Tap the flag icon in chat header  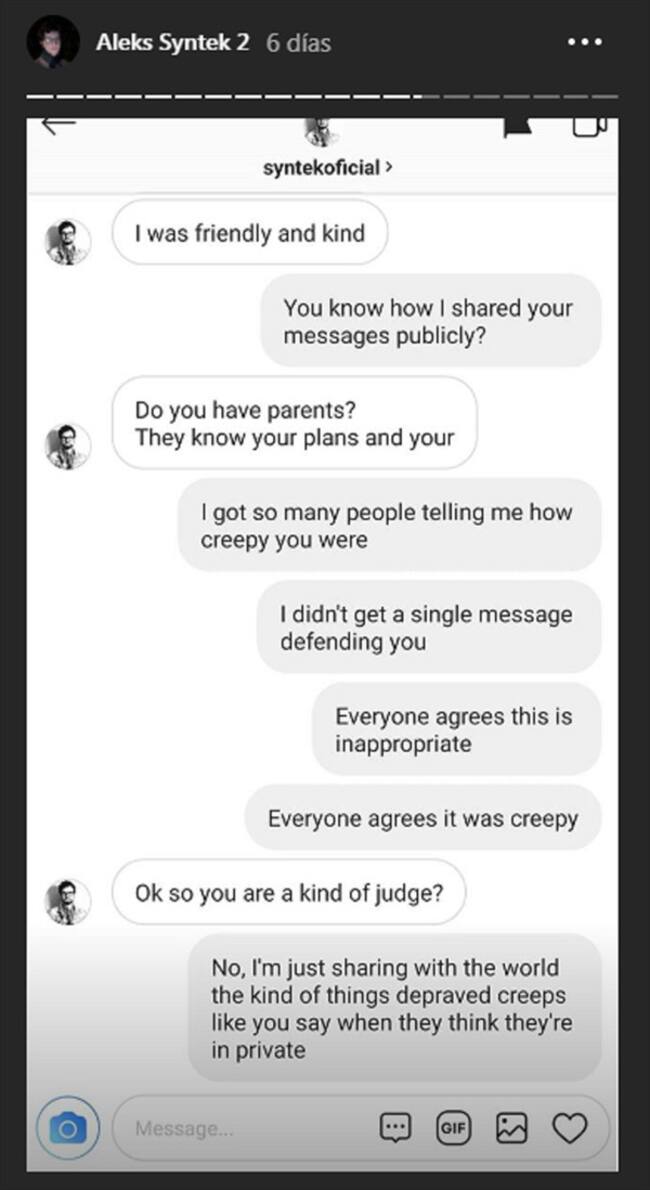[516, 126]
